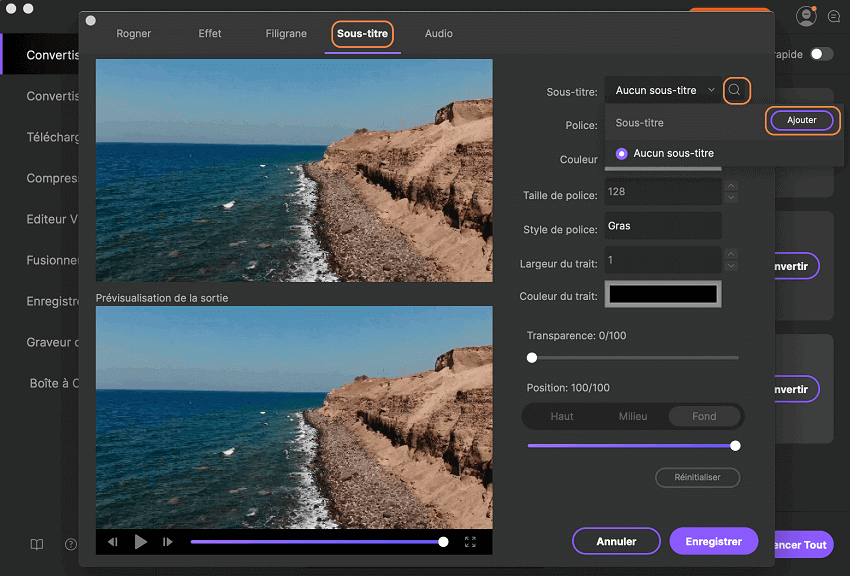Expand preview to fullscreen
Viewport: 850px width, 576px height.
pos(470,542)
